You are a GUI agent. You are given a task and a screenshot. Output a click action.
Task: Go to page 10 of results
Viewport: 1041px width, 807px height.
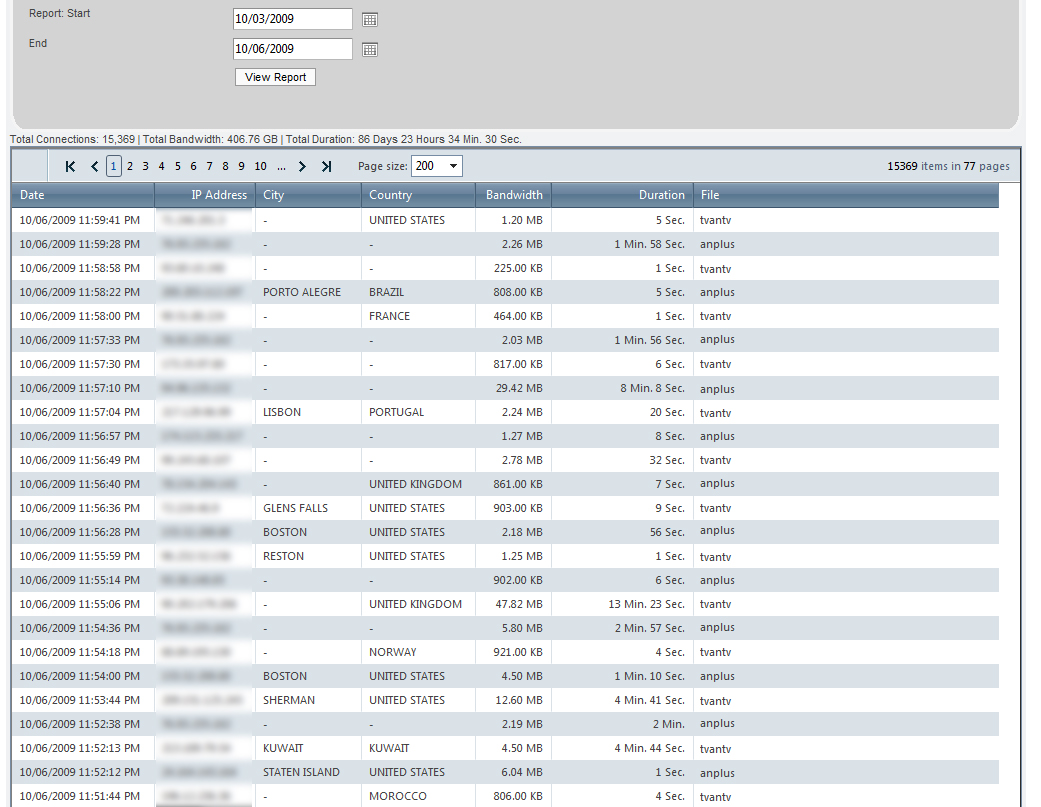click(260, 166)
